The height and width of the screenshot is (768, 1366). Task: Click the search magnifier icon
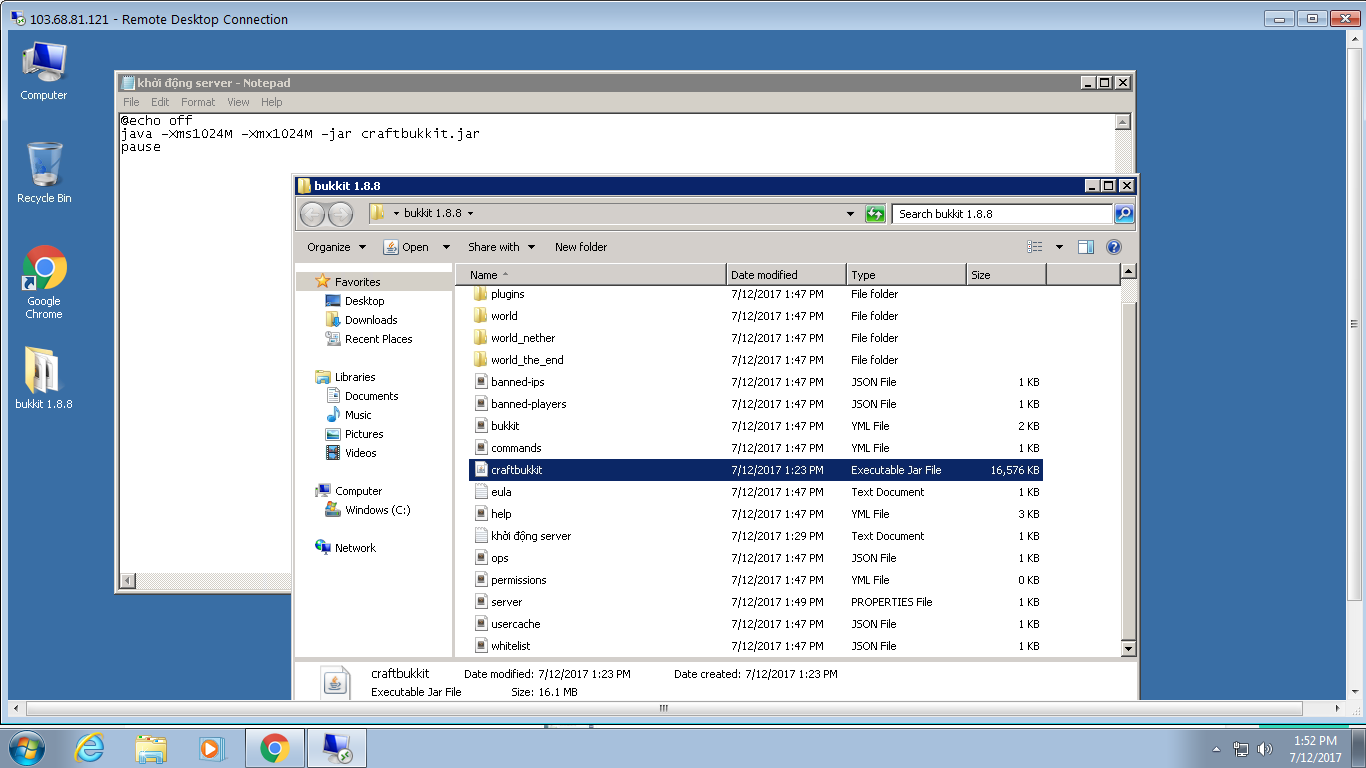1124,214
